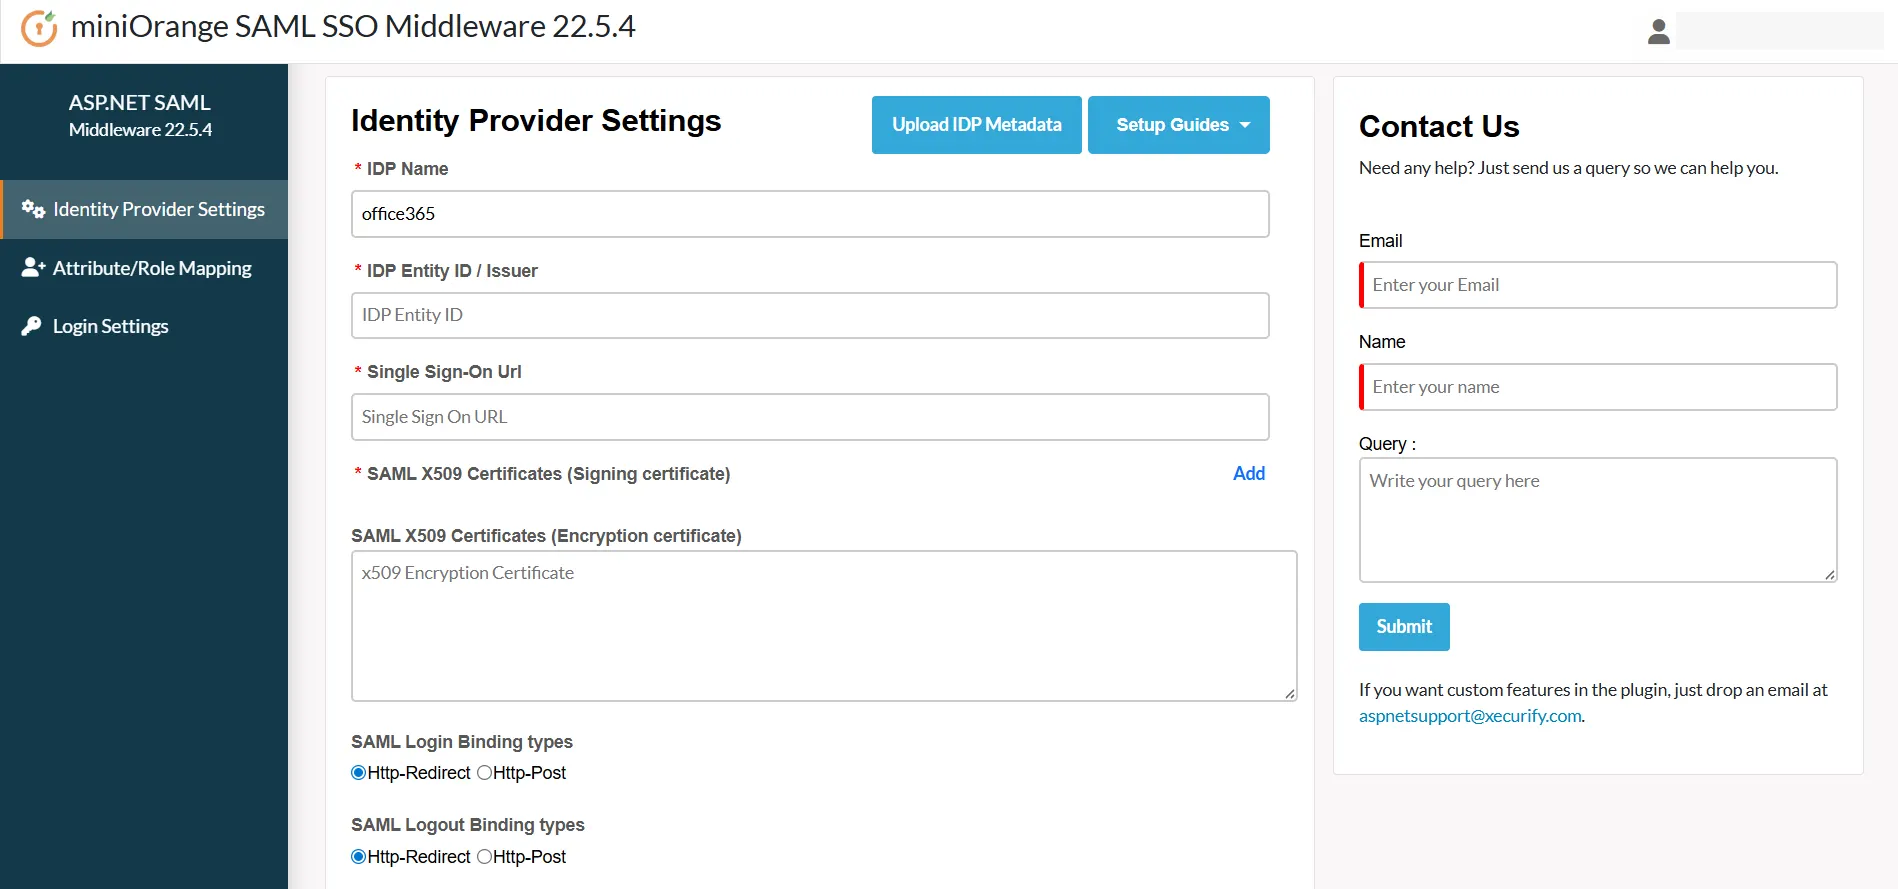Open Attribute/Role Mapping in the sidebar
The width and height of the screenshot is (1898, 889).
(152, 268)
